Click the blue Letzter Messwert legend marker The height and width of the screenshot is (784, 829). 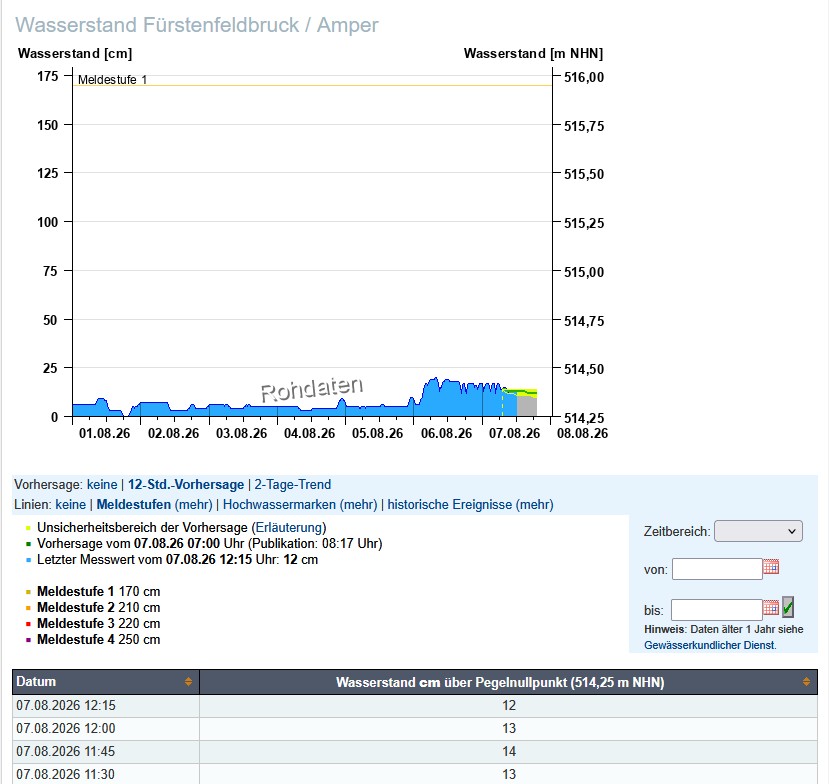pyautogui.click(x=29, y=560)
